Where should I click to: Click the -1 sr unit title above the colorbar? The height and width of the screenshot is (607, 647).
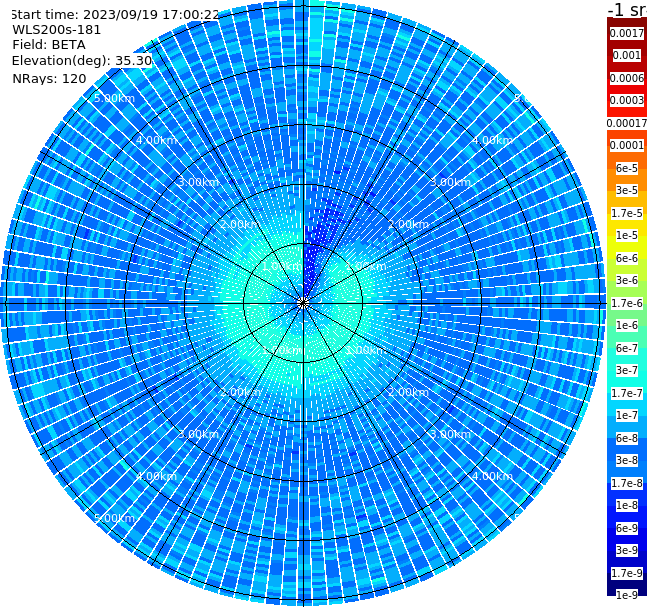tap(627, 10)
